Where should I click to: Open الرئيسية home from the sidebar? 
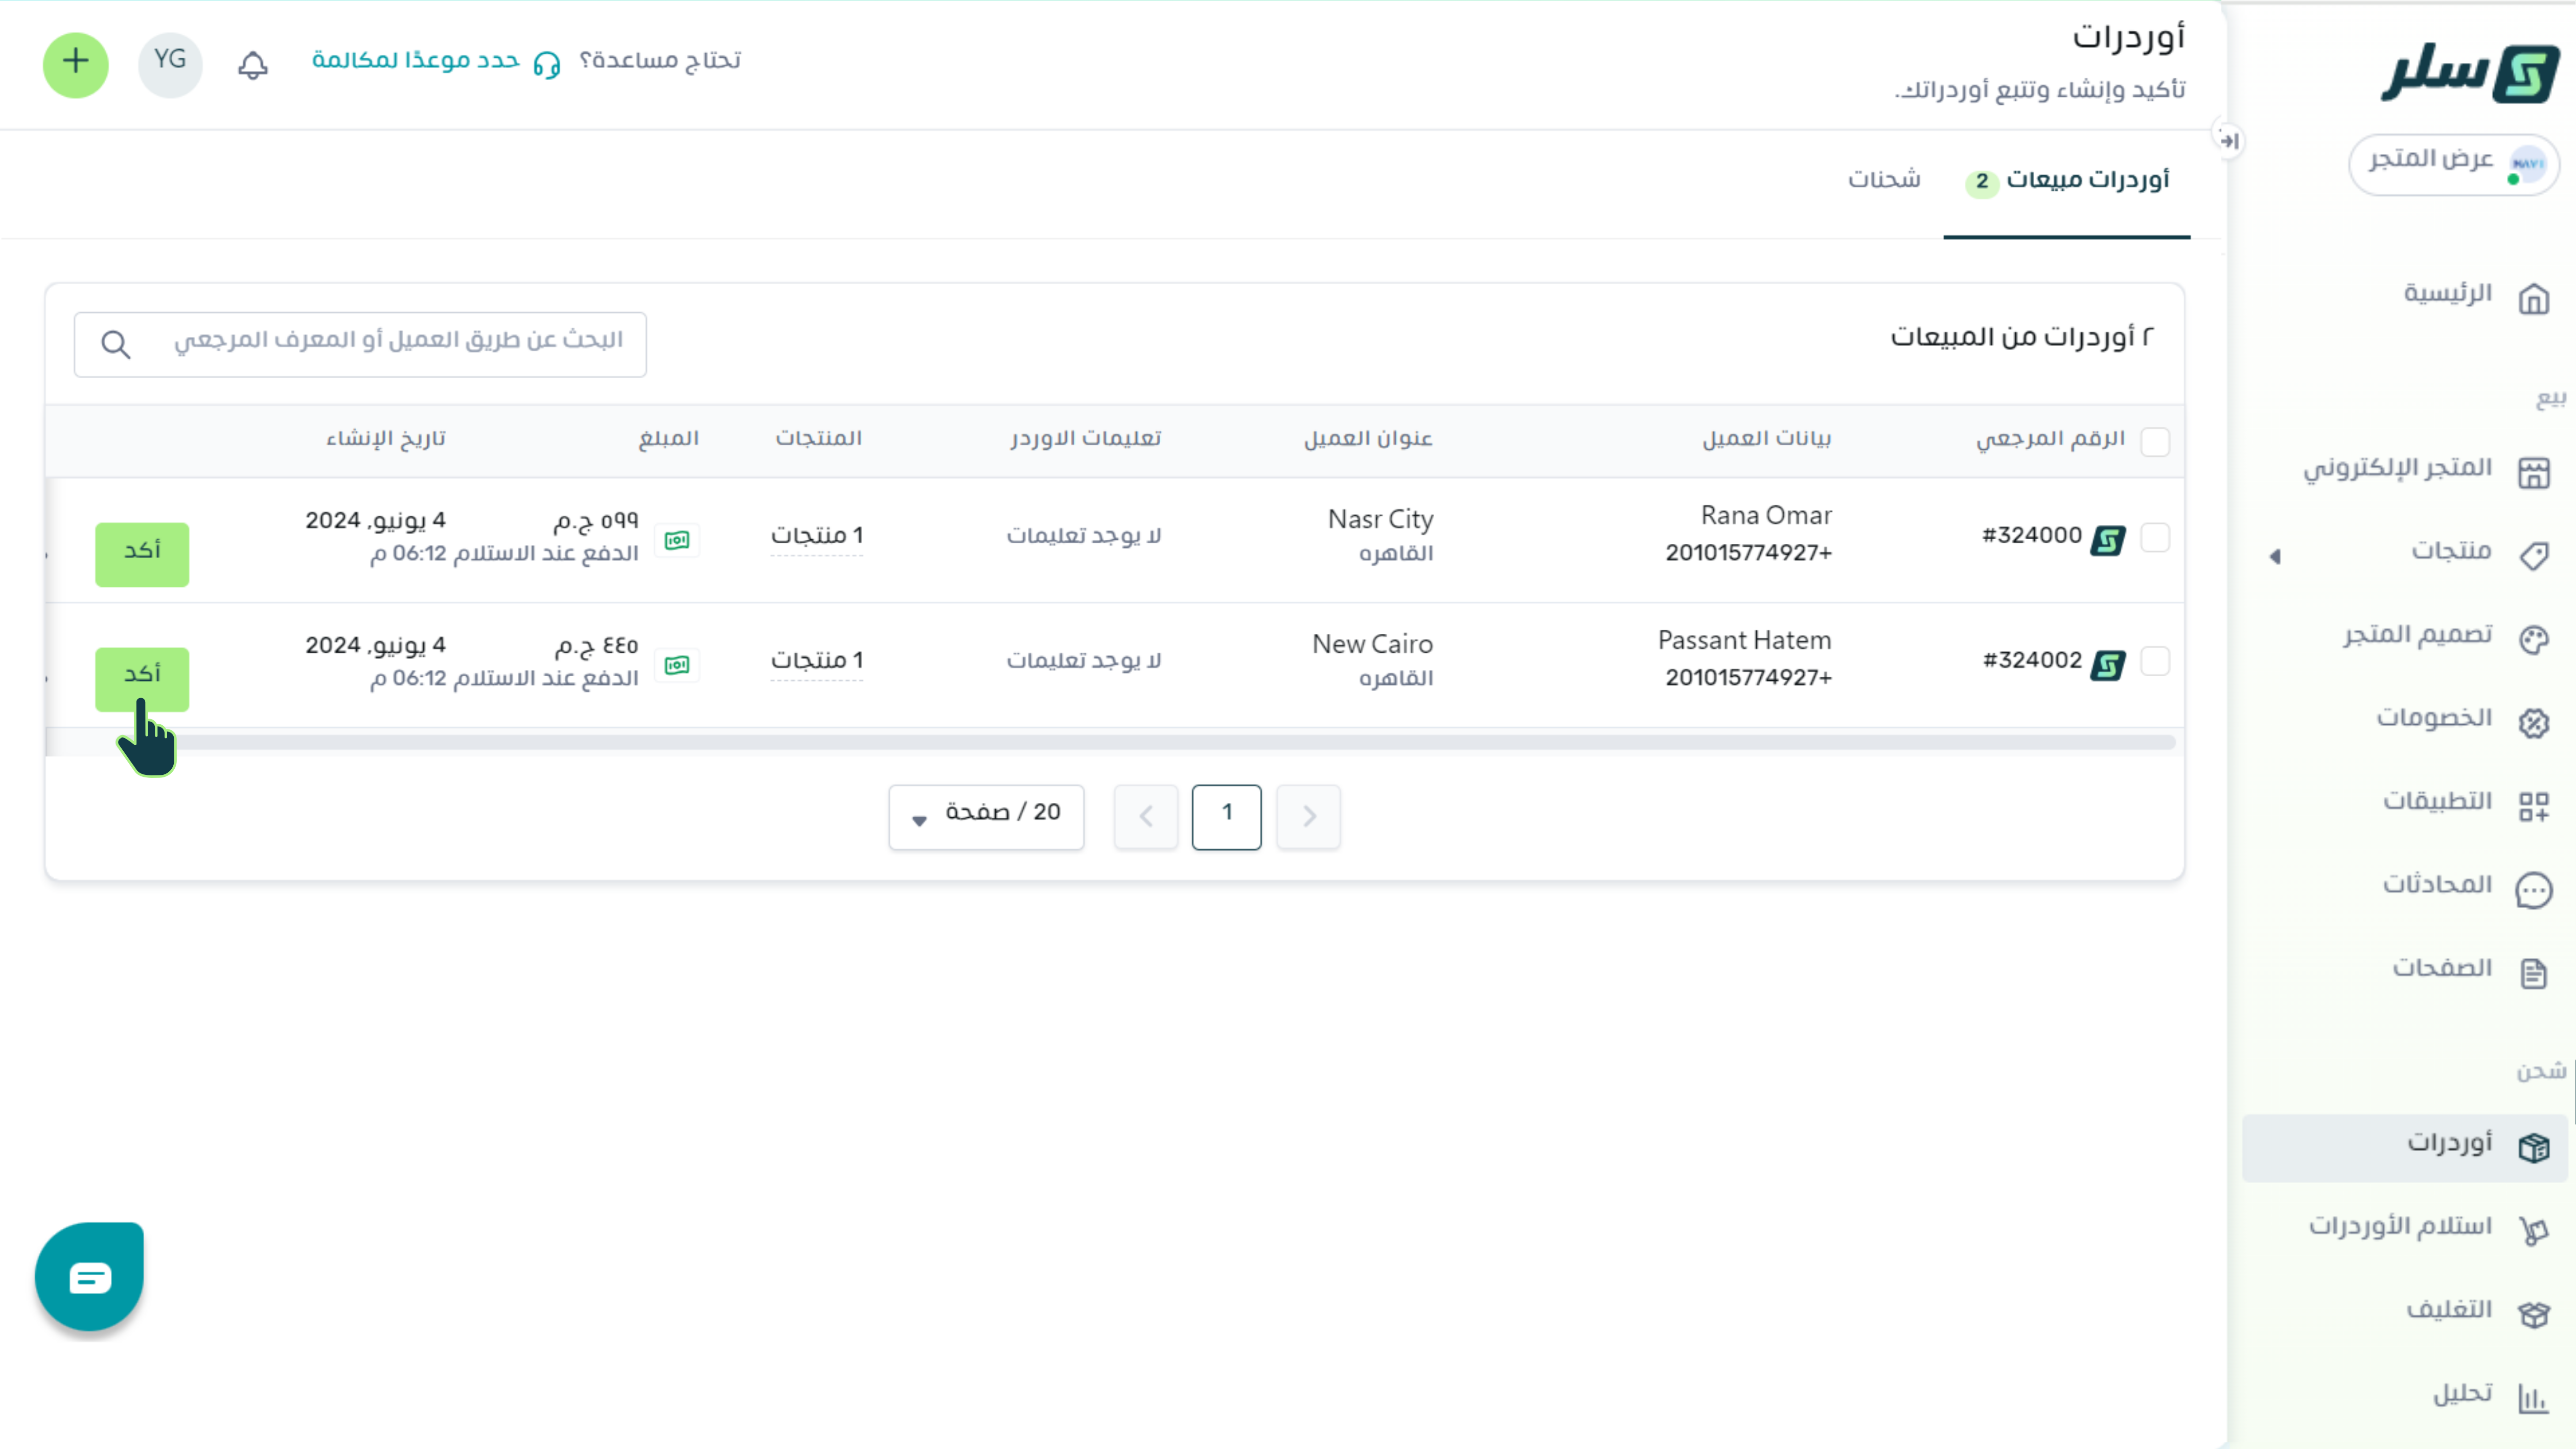point(2448,294)
